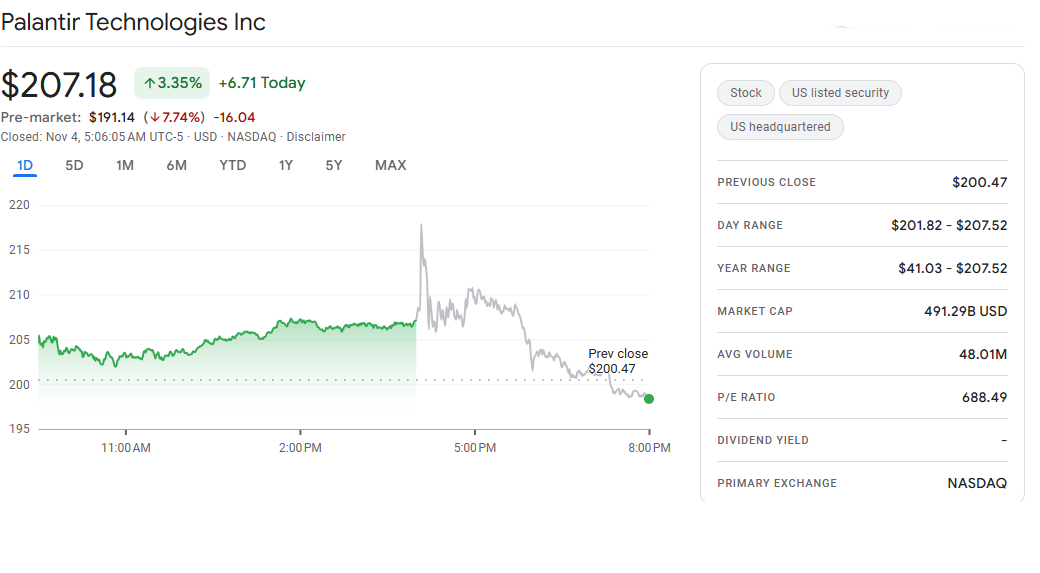Select the YTD chart range tab

point(233,166)
